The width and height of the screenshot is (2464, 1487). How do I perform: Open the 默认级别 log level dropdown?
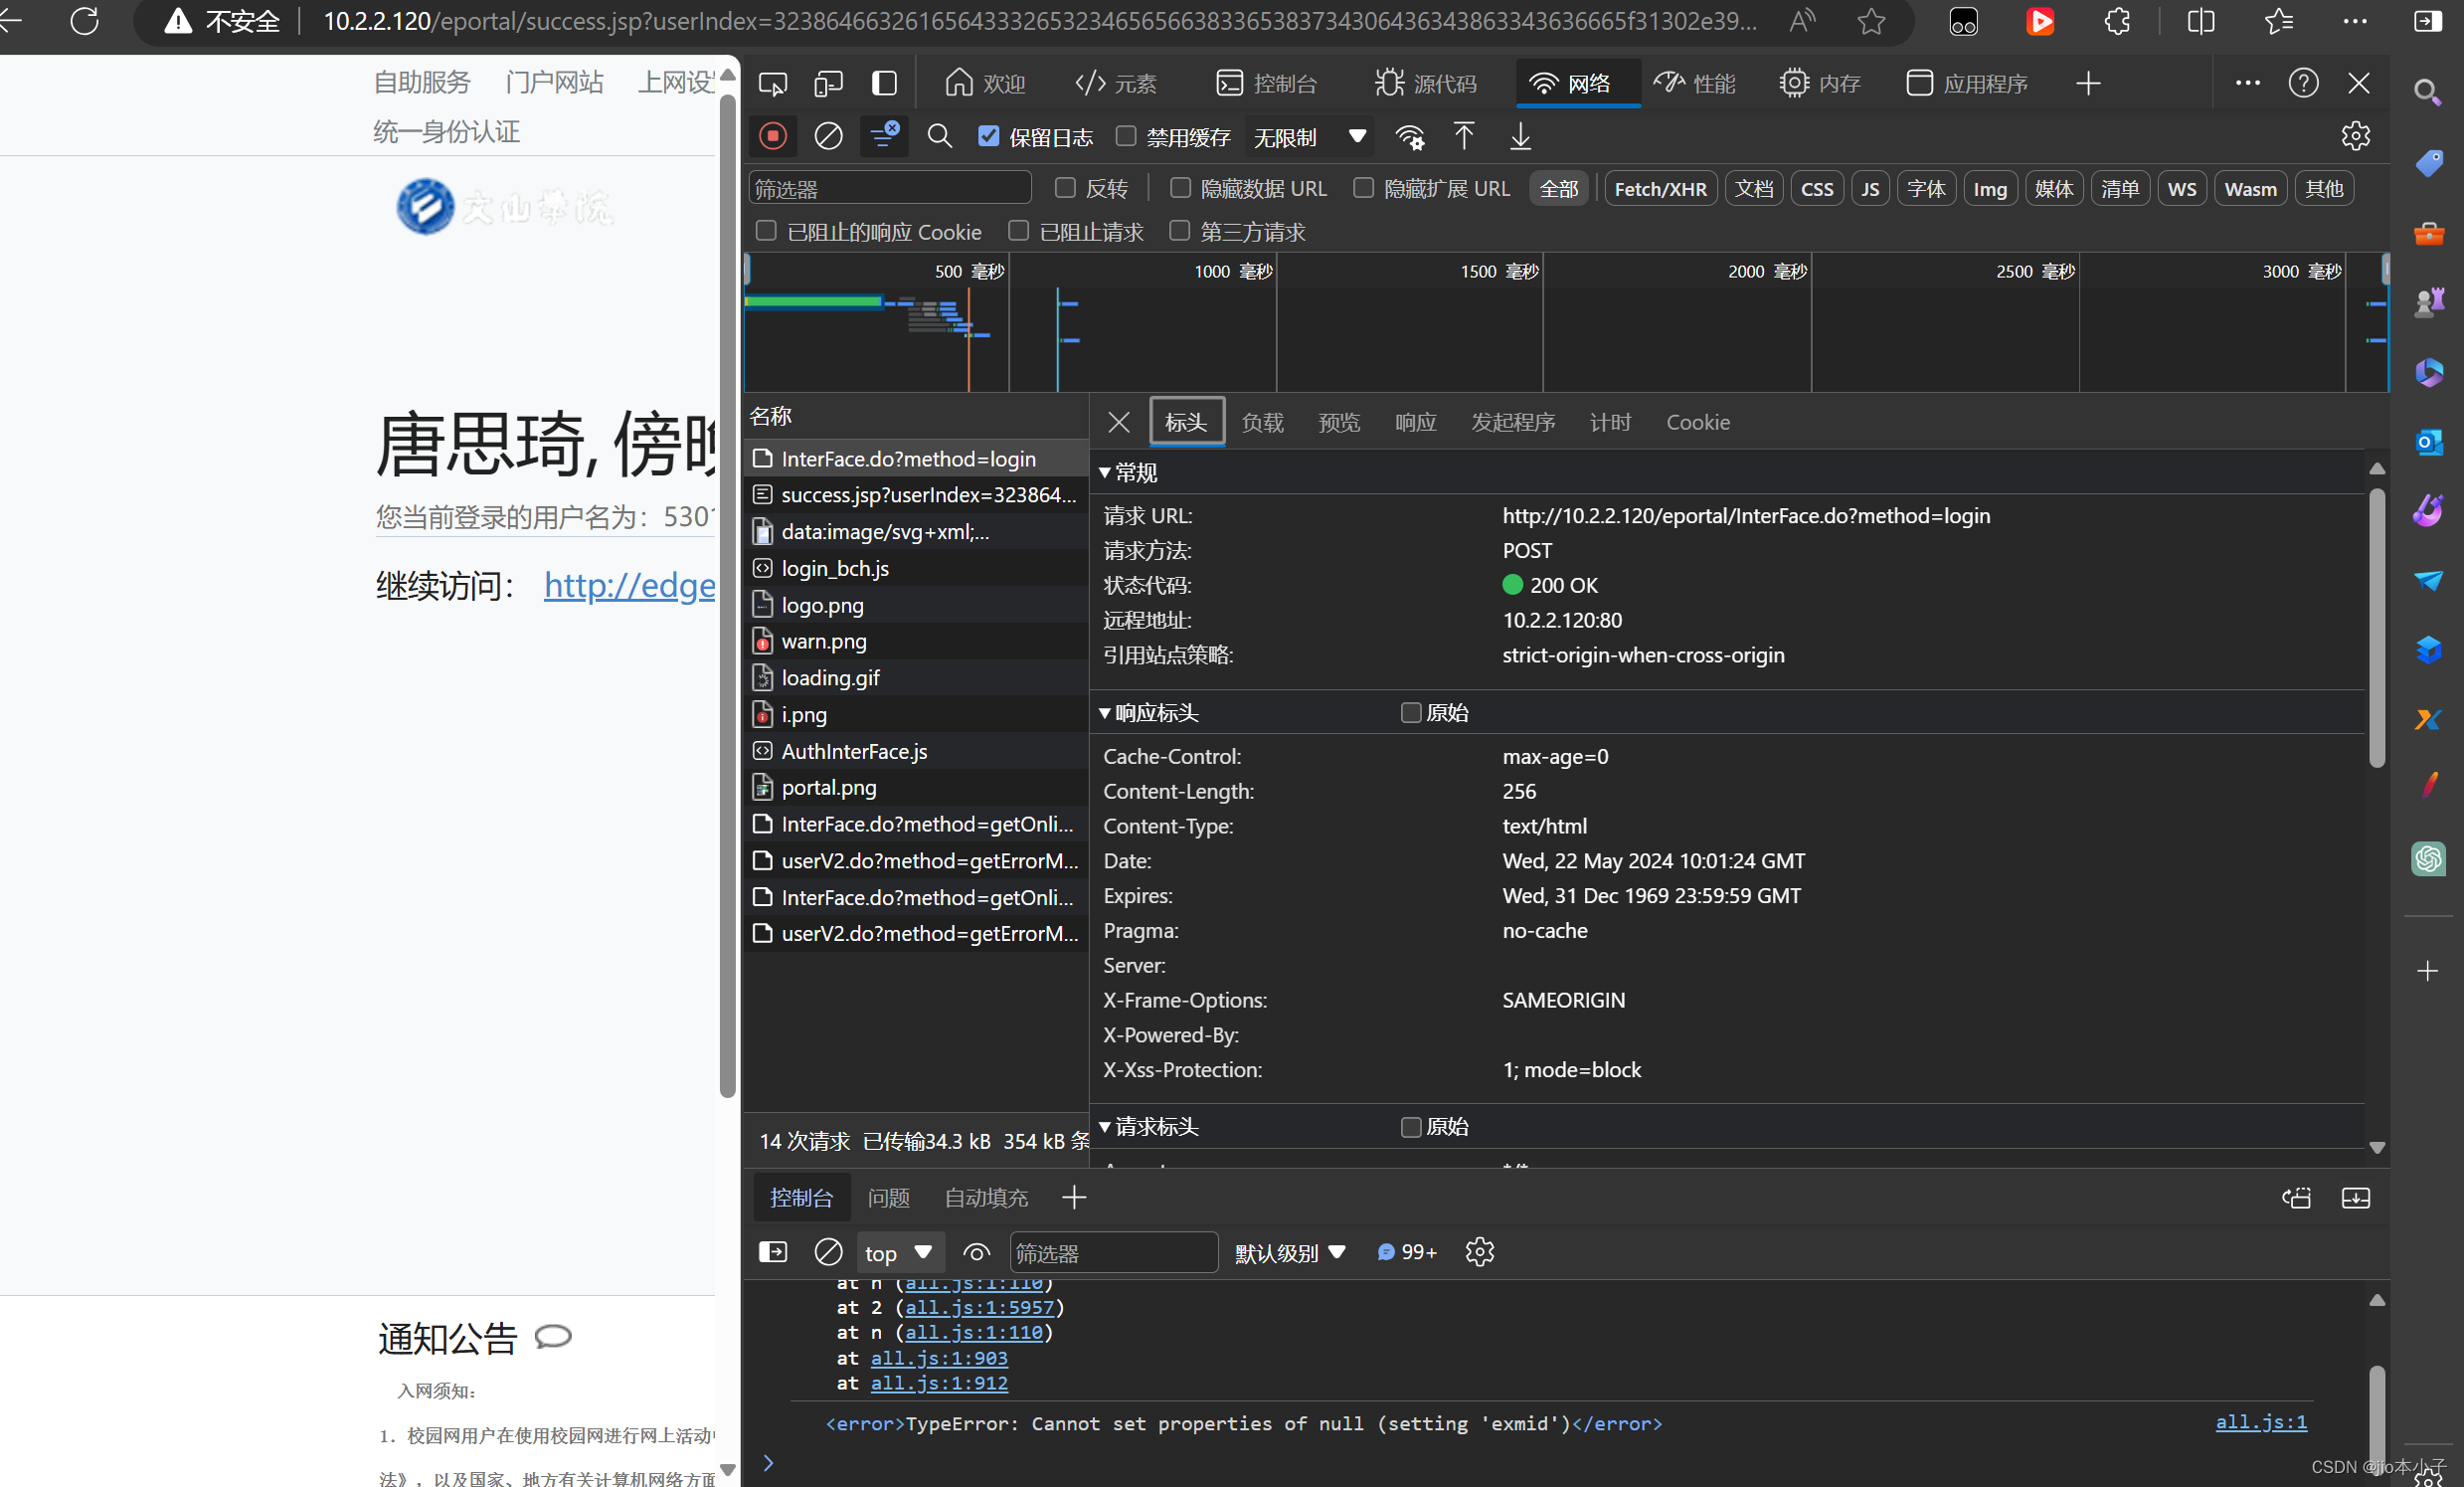click(x=1290, y=1252)
